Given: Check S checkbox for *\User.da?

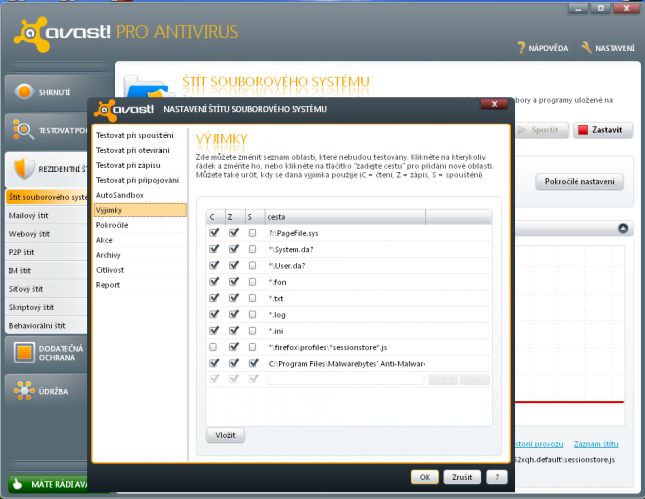Looking at the screenshot, I should [252, 265].
